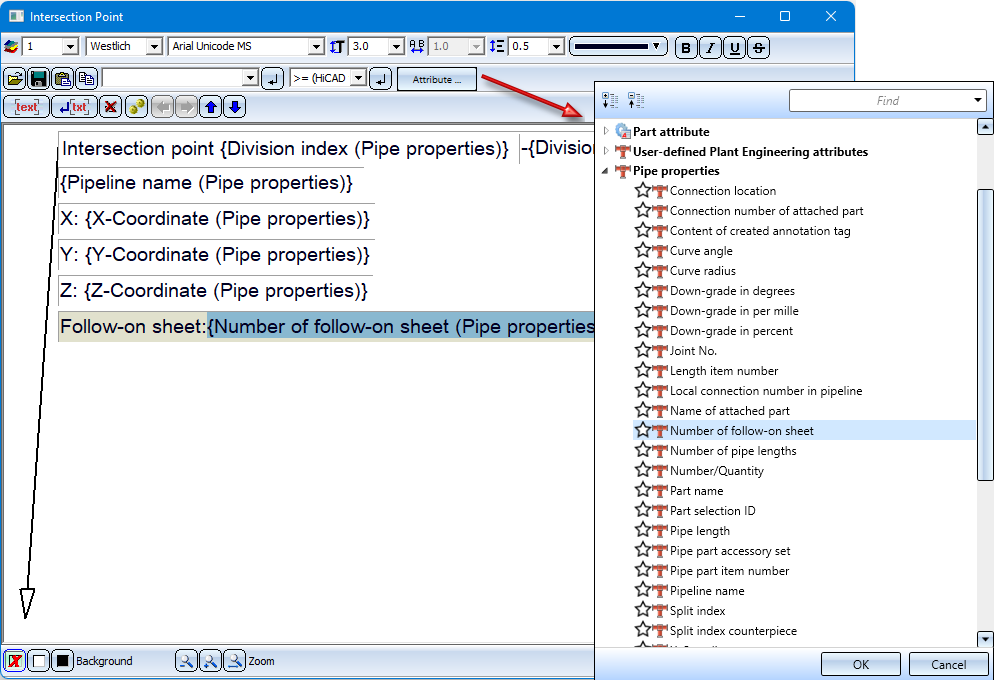Favorite the Connection location attribute star
Image resolution: width=996 pixels, height=682 pixels.
(643, 191)
